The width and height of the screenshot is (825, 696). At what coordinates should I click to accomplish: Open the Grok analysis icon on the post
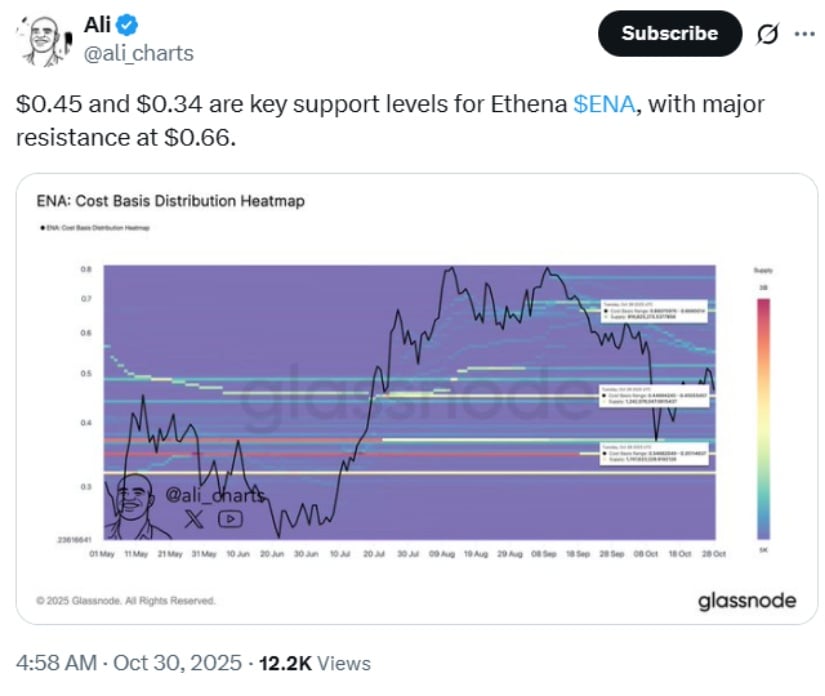[770, 33]
